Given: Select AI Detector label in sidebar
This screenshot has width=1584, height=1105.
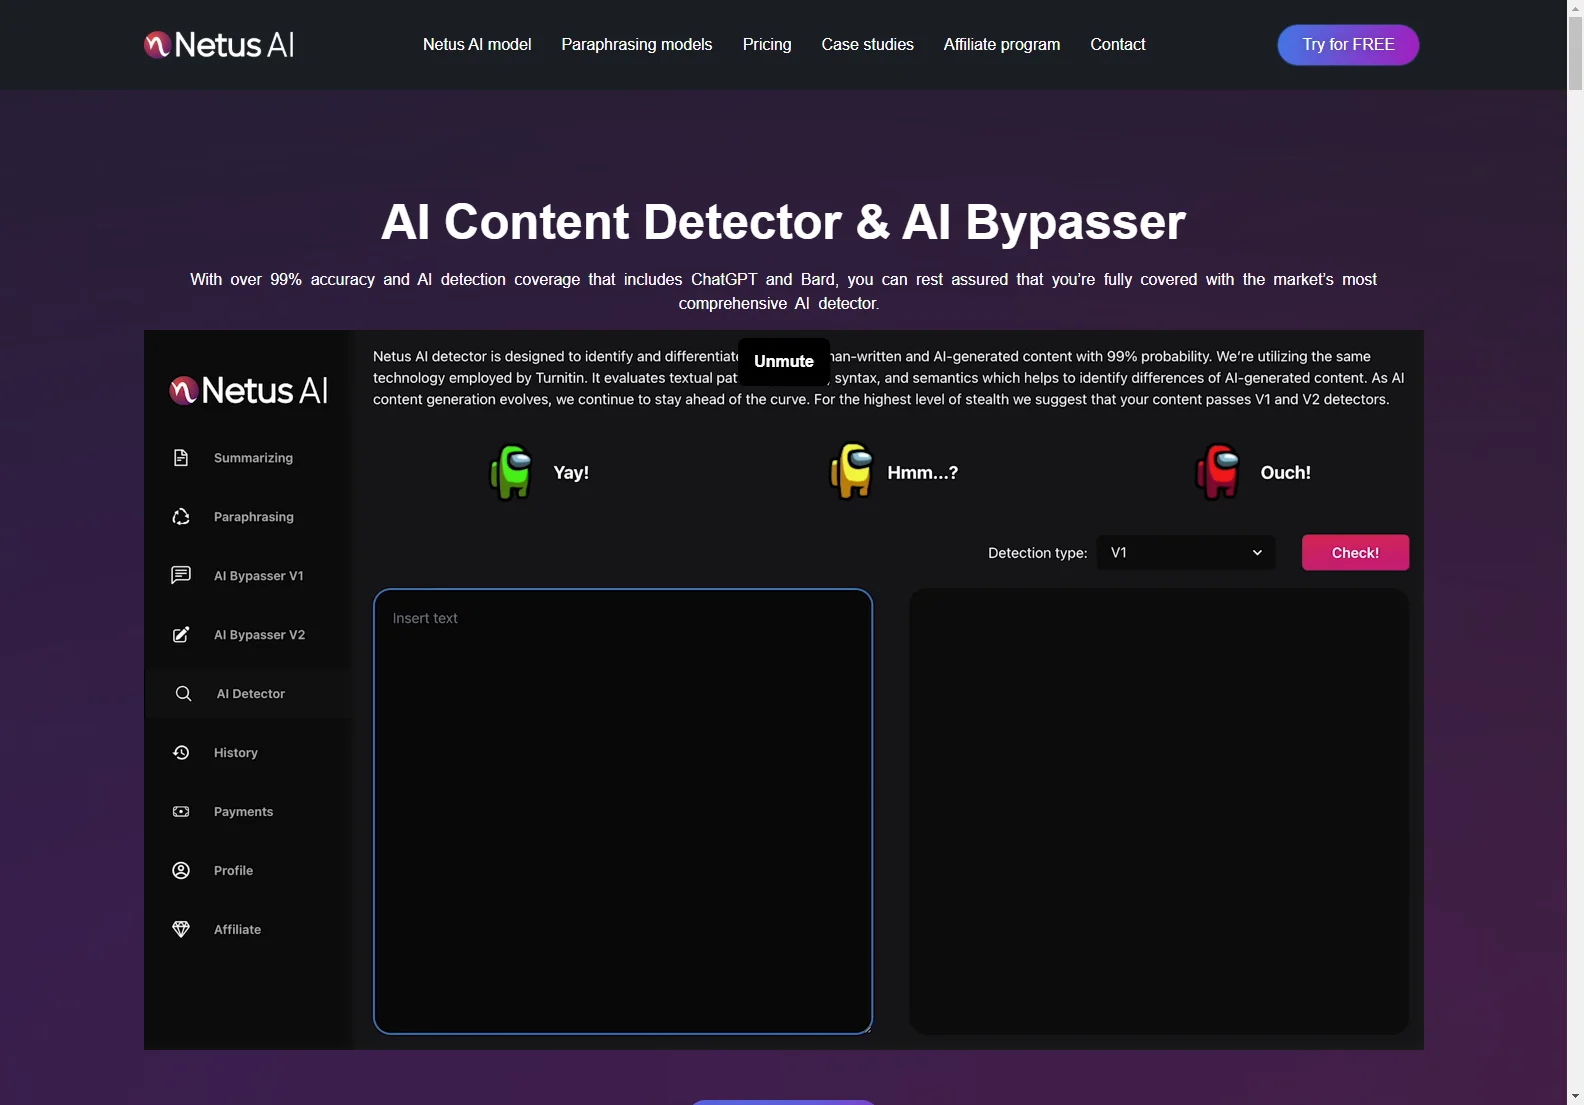Looking at the screenshot, I should pyautogui.click(x=251, y=694).
